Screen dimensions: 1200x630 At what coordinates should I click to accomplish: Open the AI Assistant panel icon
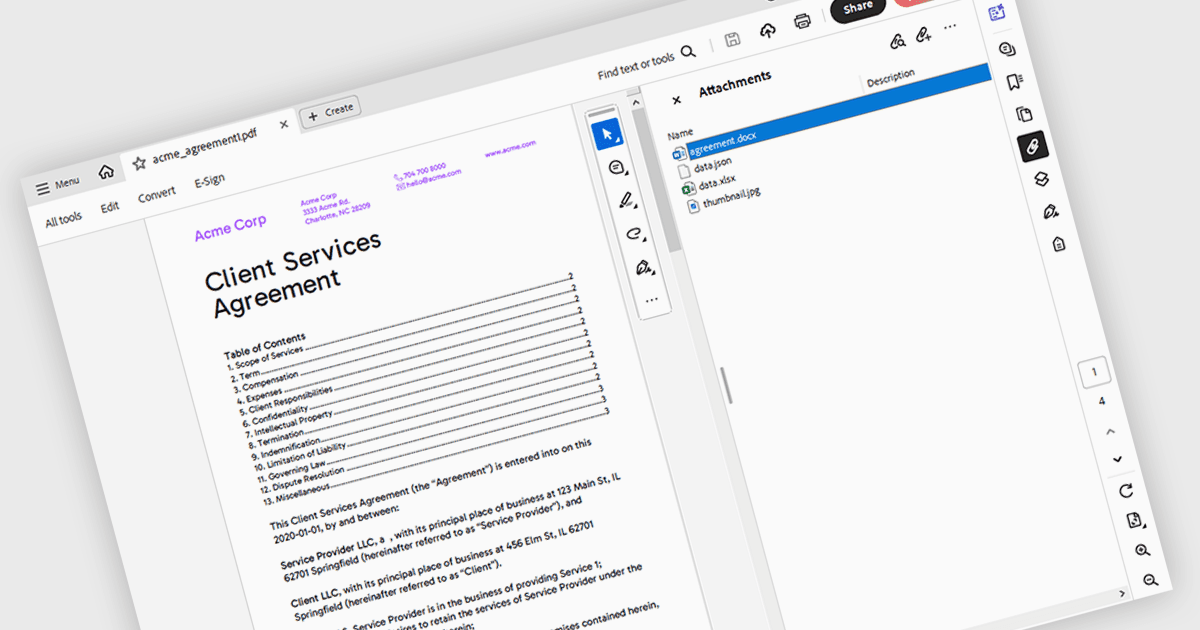[996, 13]
